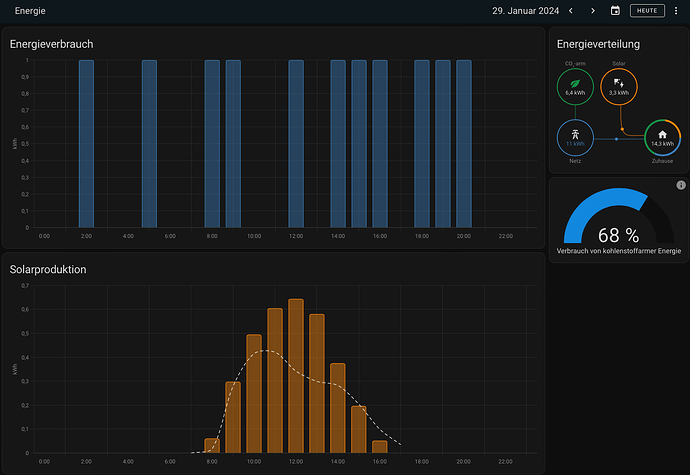Click the date label 29. Januar 2024

pos(525,11)
